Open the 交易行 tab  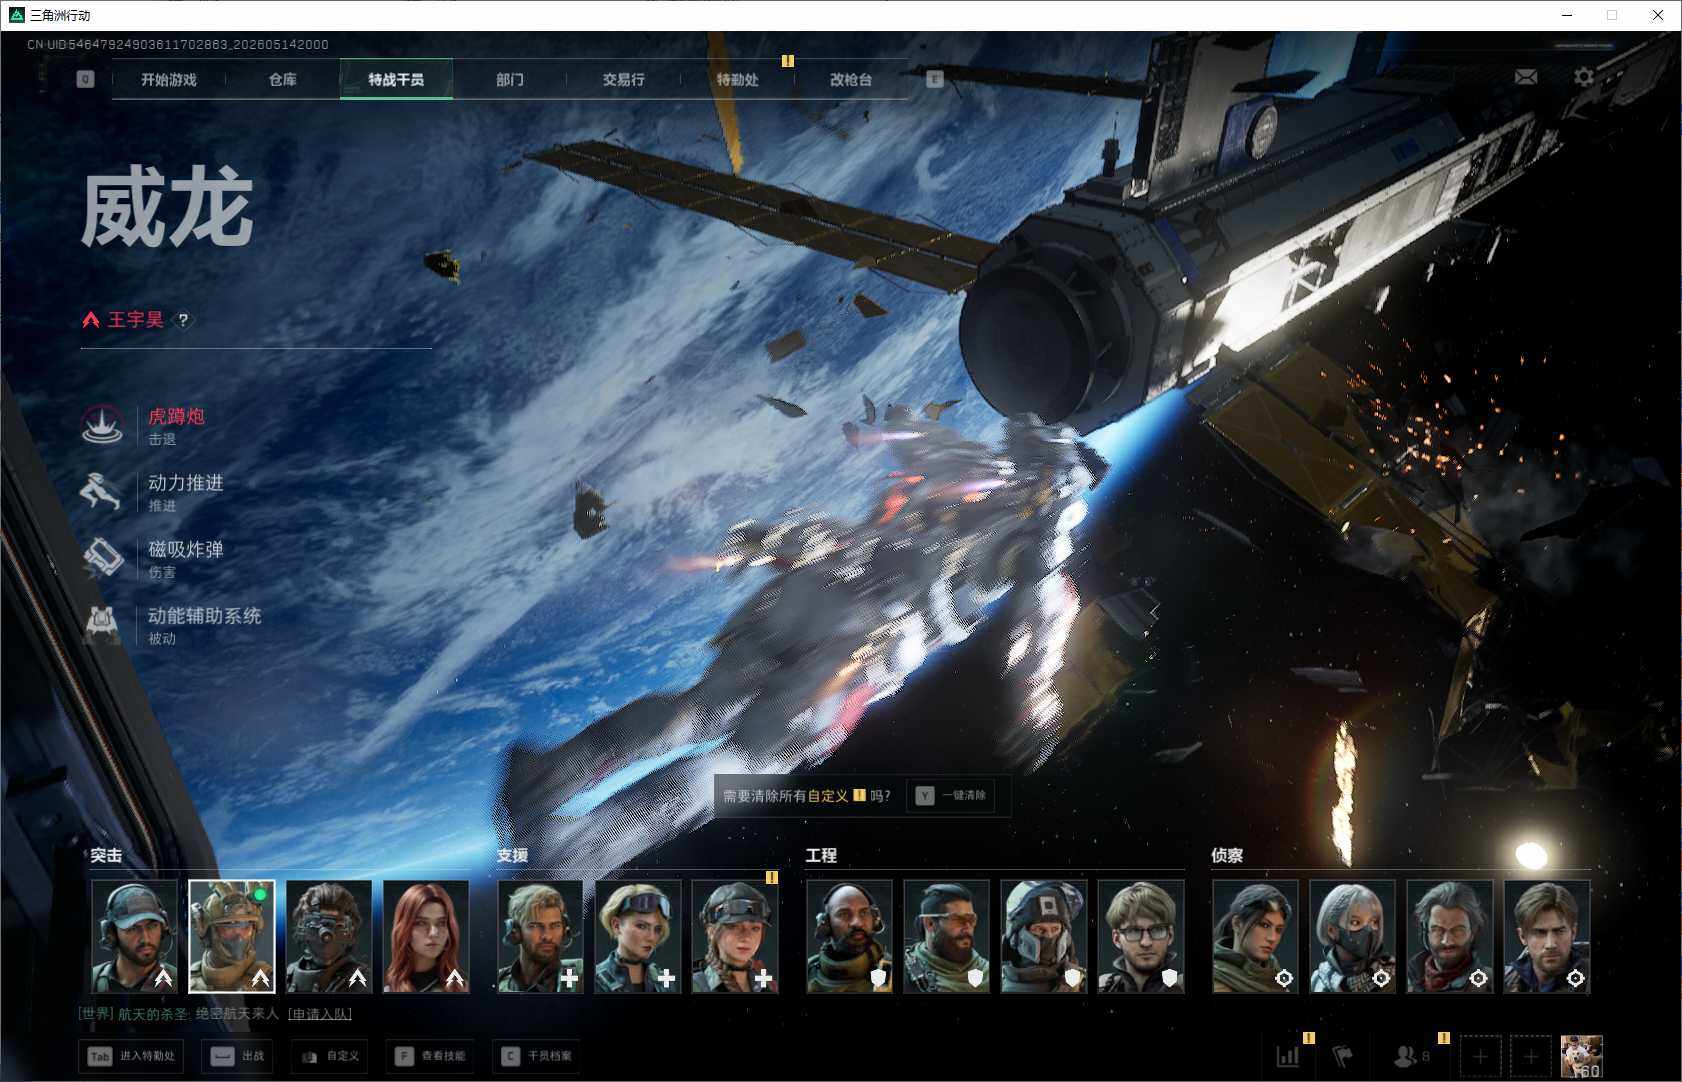point(624,79)
